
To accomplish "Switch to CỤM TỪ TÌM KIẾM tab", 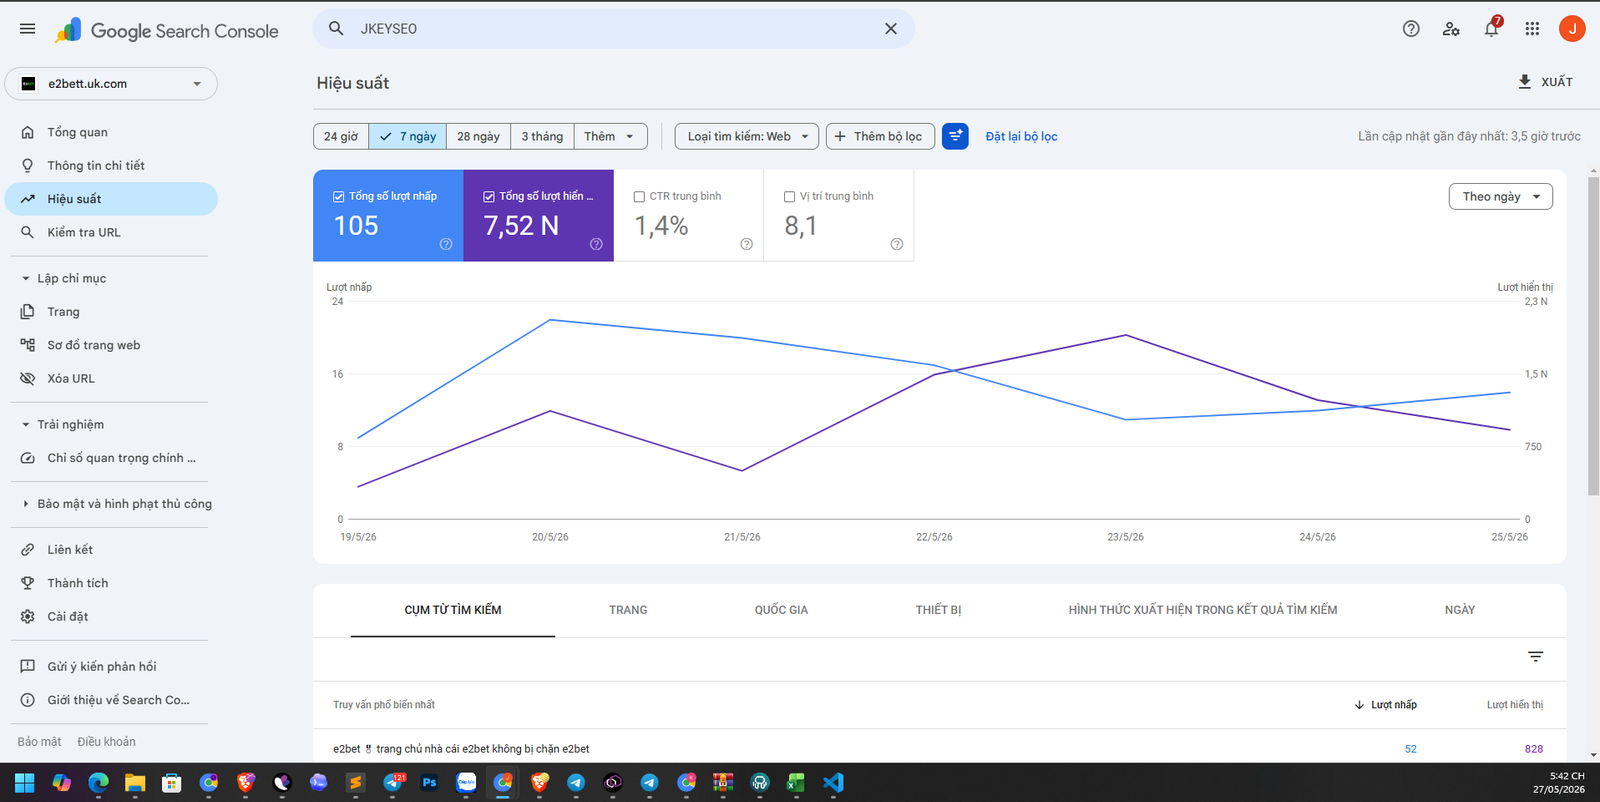I will click(x=453, y=610).
